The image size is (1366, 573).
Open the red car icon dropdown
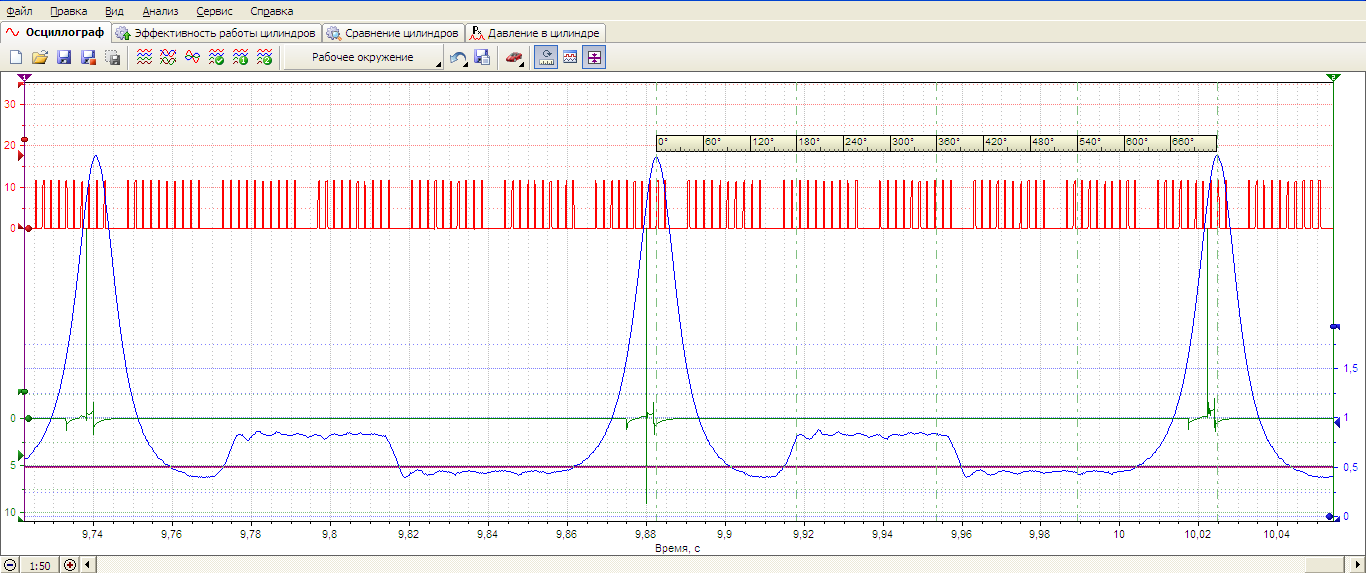514,58
